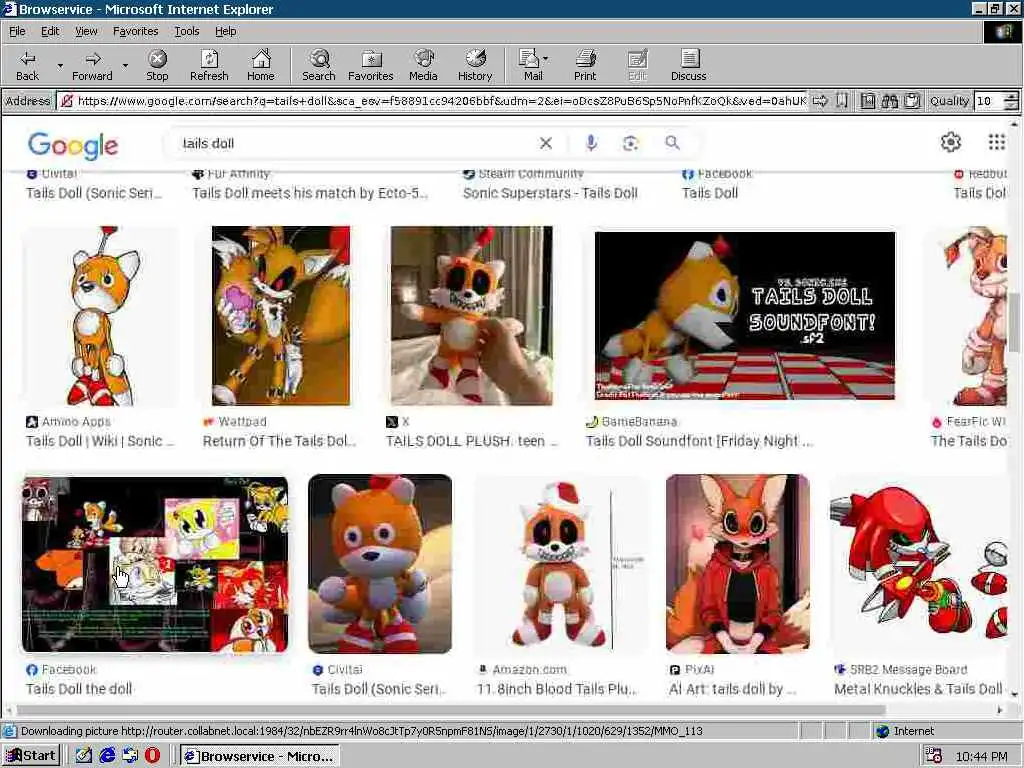
Task: Click the binoculars find icon
Action: tap(889, 101)
